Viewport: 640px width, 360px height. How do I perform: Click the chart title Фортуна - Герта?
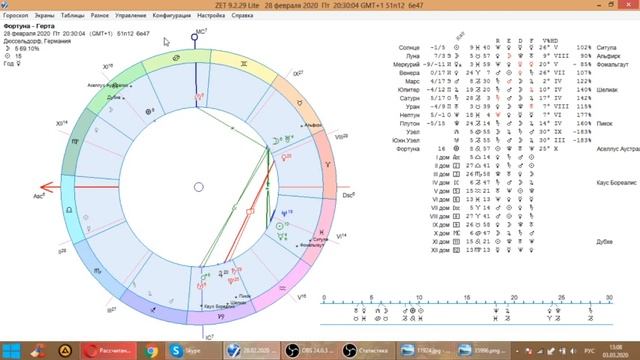tap(29, 26)
